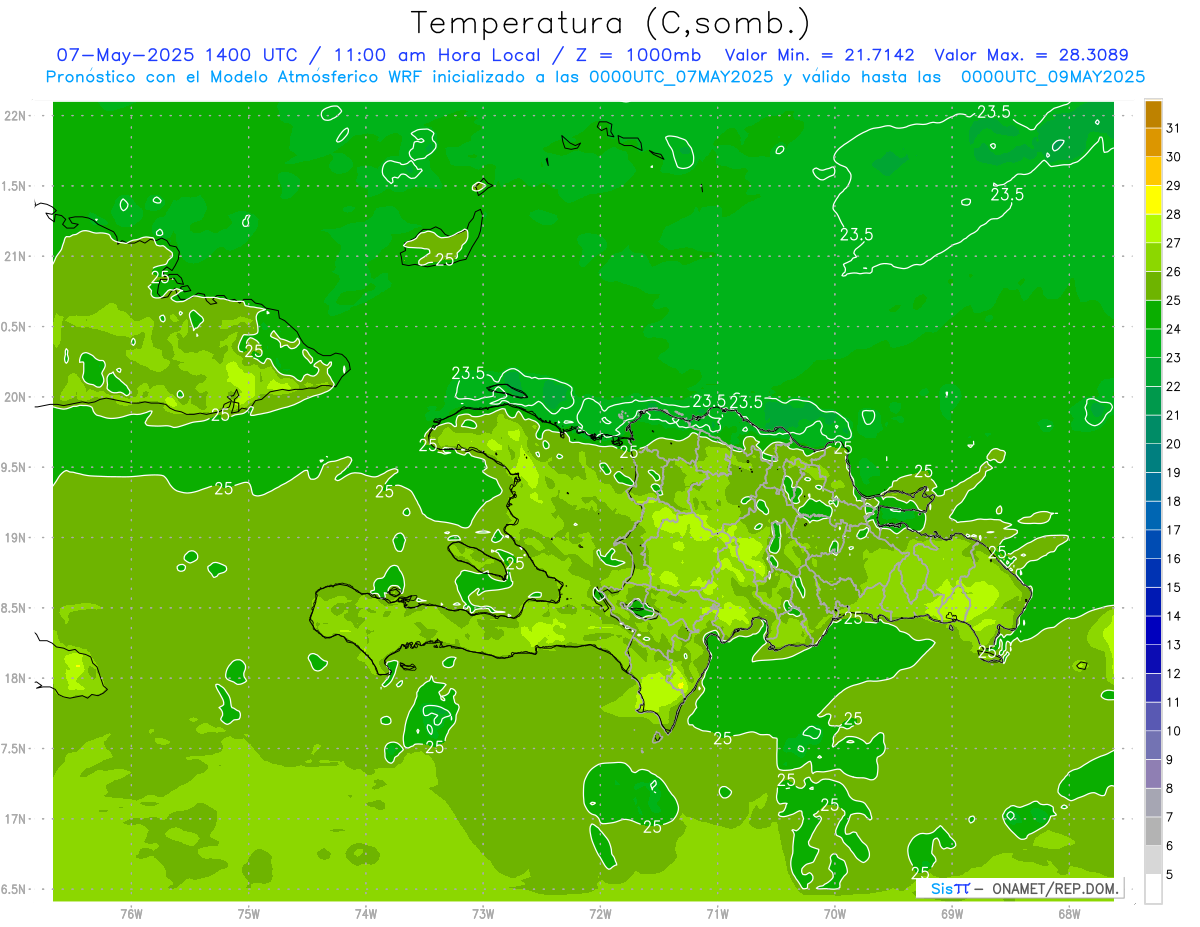Image resolution: width=1200 pixels, height=927 pixels.
Task: Click the longitude label "73W"
Action: point(483,914)
